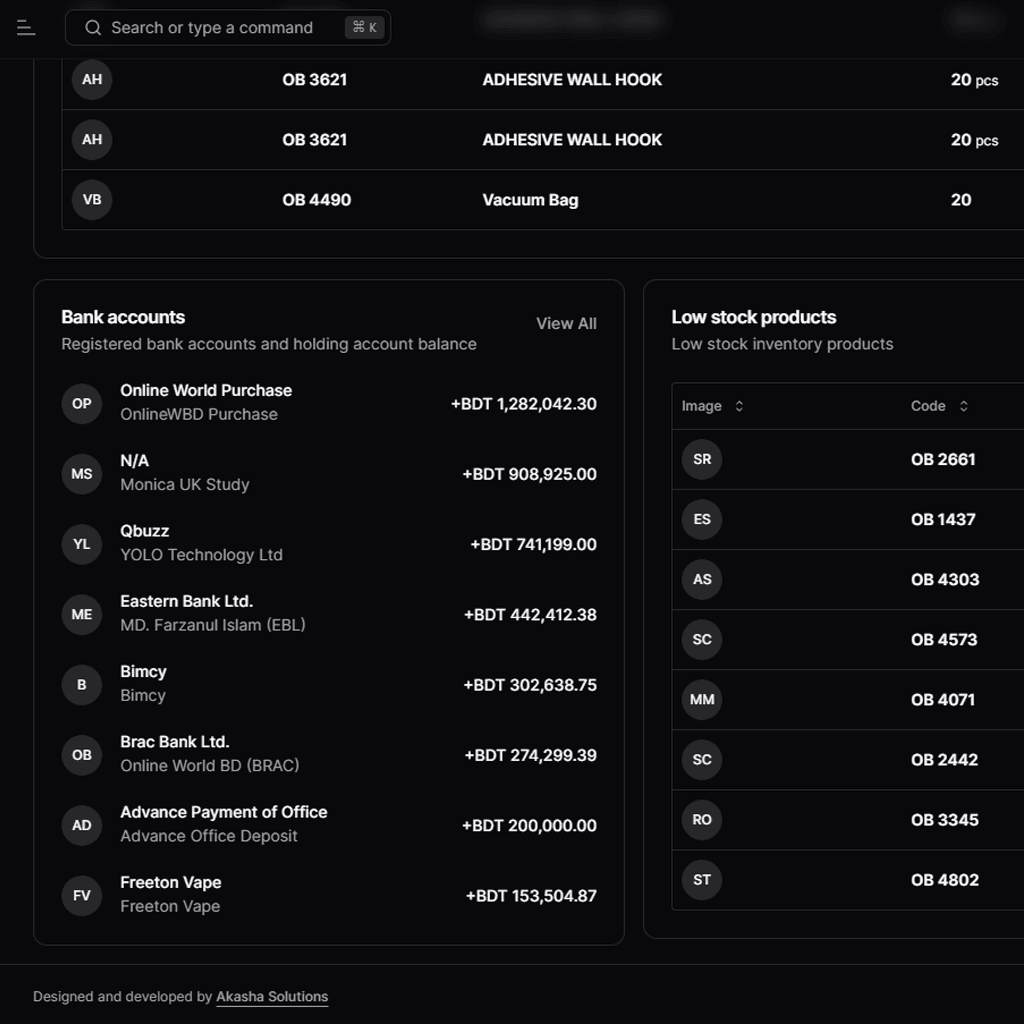Screen dimensions: 1024x1024
Task: Click product code OB 2442
Action: pos(944,760)
